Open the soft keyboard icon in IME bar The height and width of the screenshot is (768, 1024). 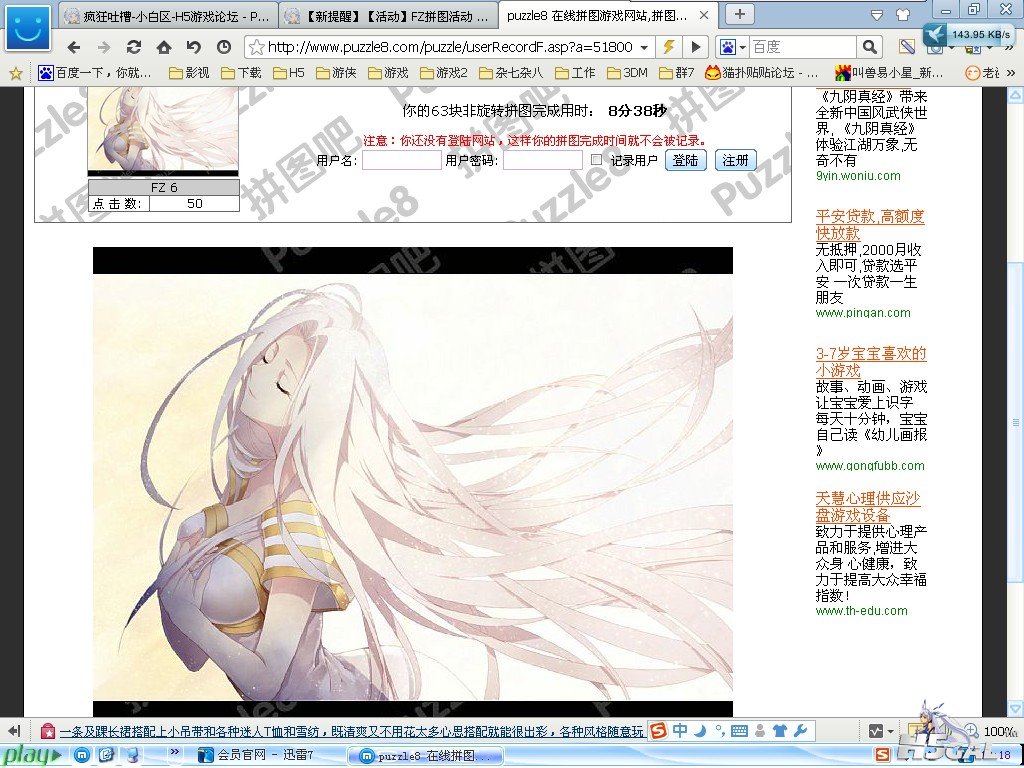(x=739, y=731)
